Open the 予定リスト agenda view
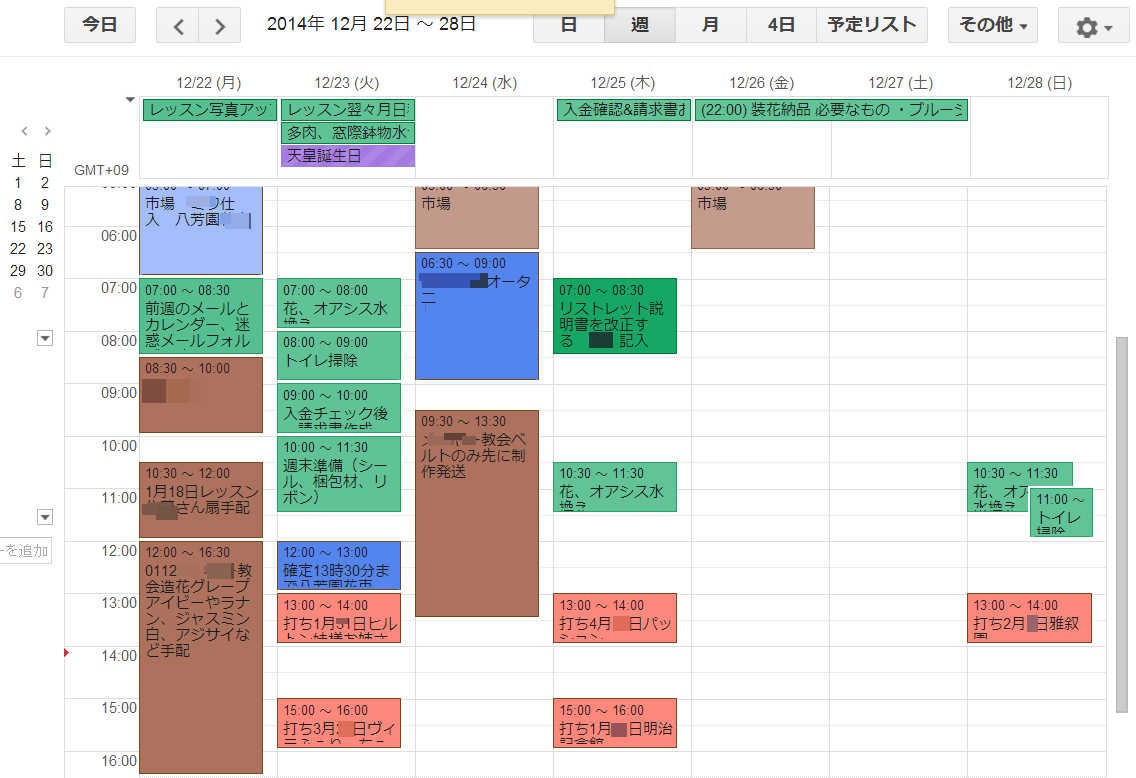Viewport: 1136px width, 778px height. pyautogui.click(x=871, y=26)
